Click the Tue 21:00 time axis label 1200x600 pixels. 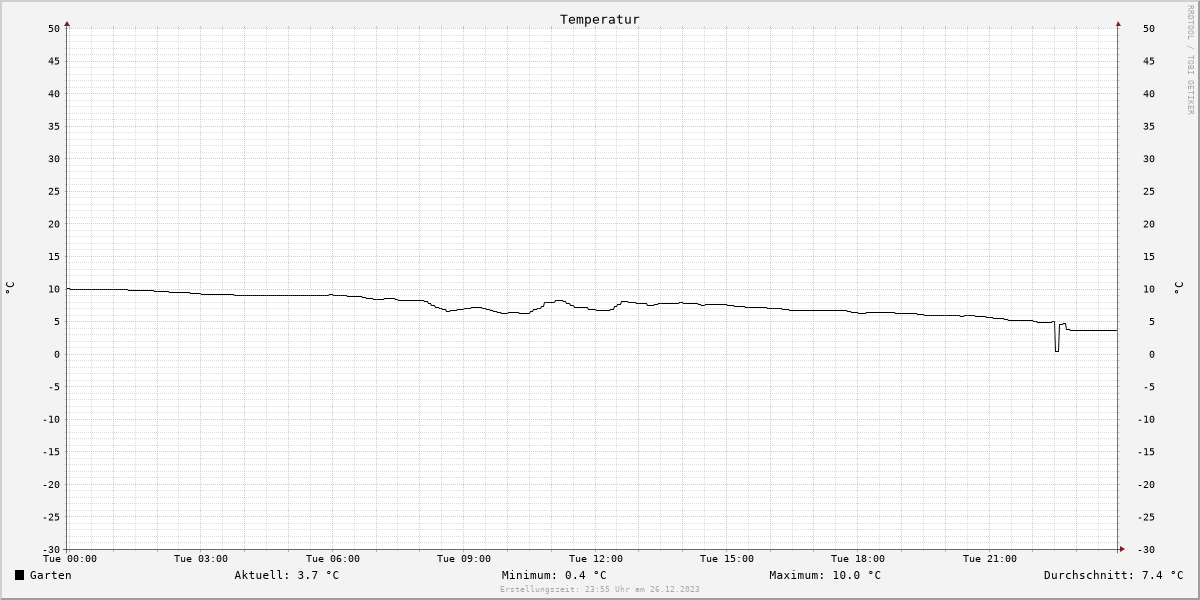990,559
